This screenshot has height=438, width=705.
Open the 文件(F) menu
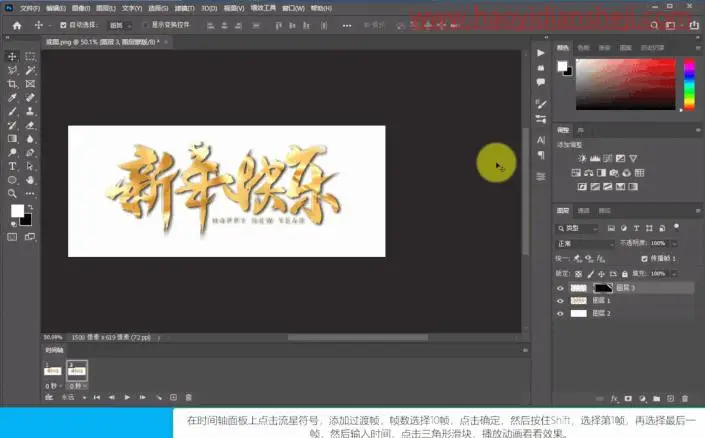coord(30,8)
